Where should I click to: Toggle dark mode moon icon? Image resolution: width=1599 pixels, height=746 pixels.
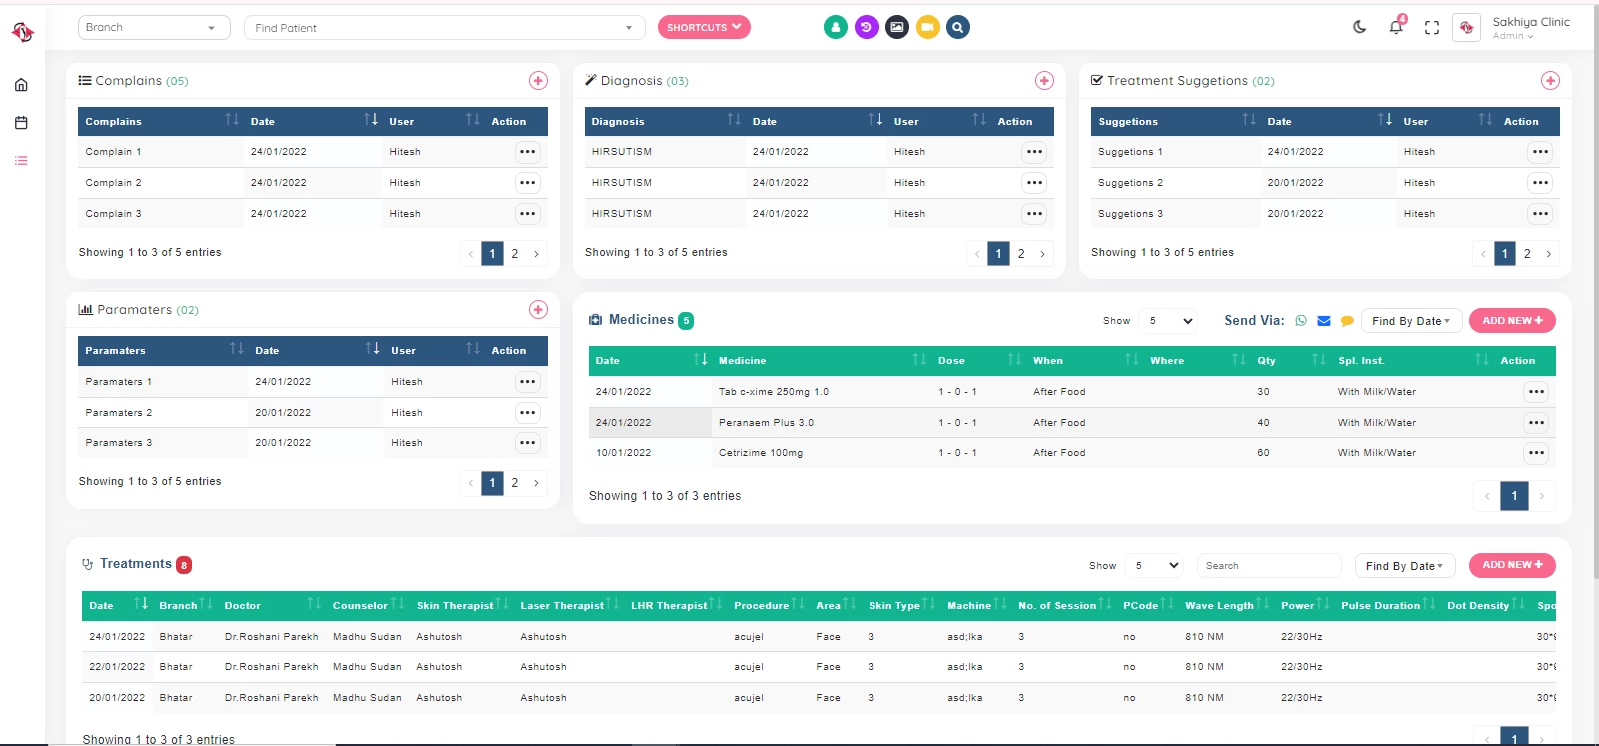coord(1360,27)
